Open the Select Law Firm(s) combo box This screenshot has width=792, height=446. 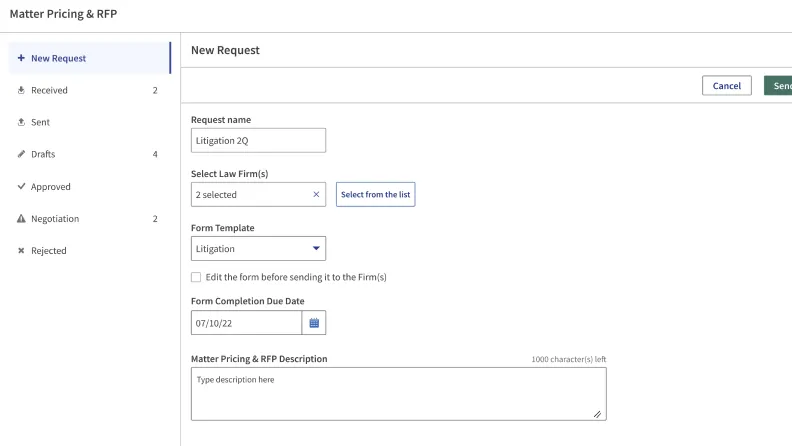248,195
